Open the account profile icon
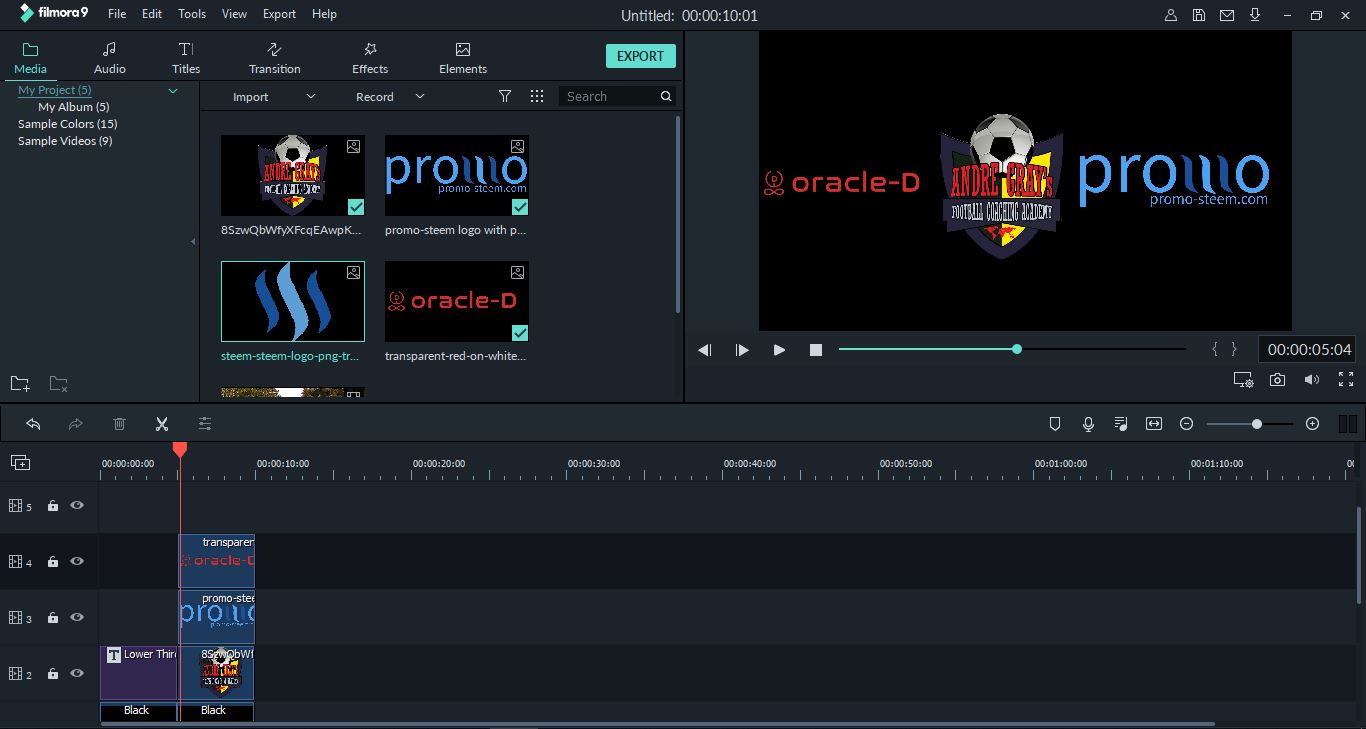The width and height of the screenshot is (1366, 729). point(1171,15)
